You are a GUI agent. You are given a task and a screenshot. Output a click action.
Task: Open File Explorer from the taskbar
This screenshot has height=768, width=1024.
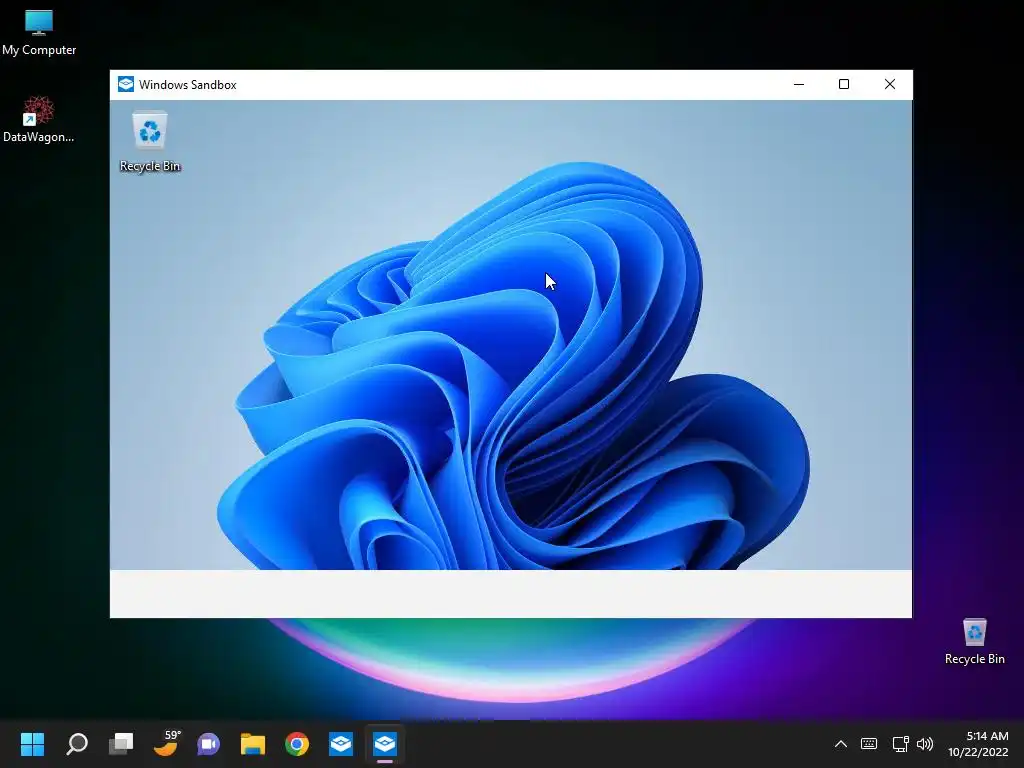tap(253, 744)
